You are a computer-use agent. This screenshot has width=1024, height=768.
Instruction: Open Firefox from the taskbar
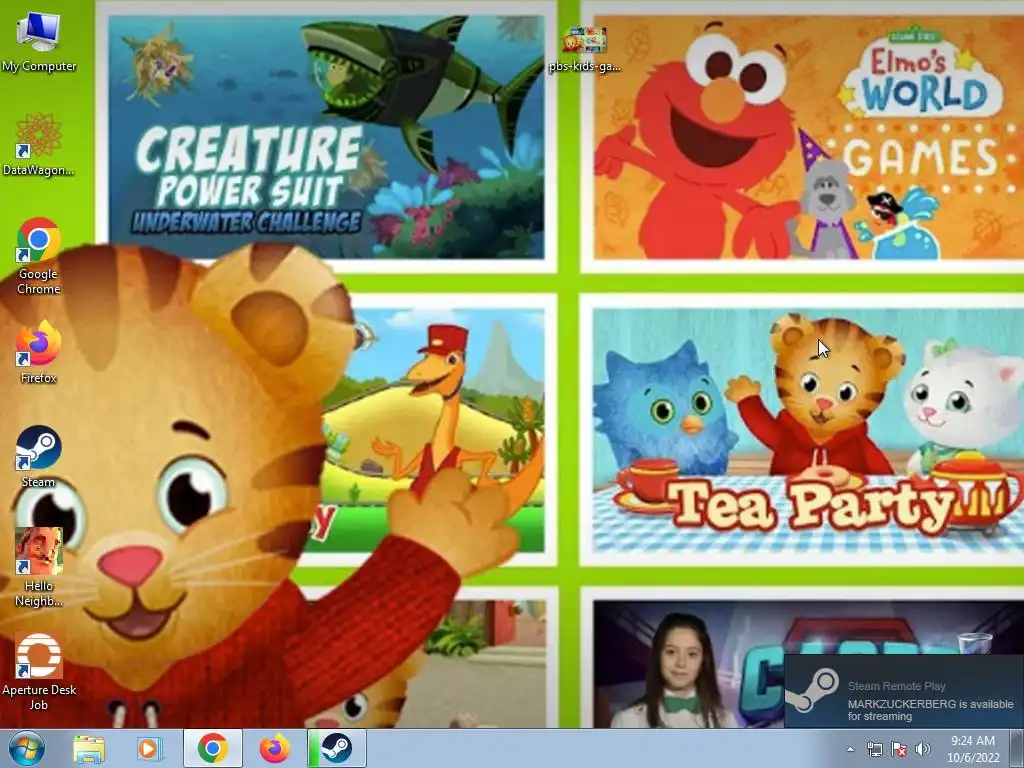[275, 748]
